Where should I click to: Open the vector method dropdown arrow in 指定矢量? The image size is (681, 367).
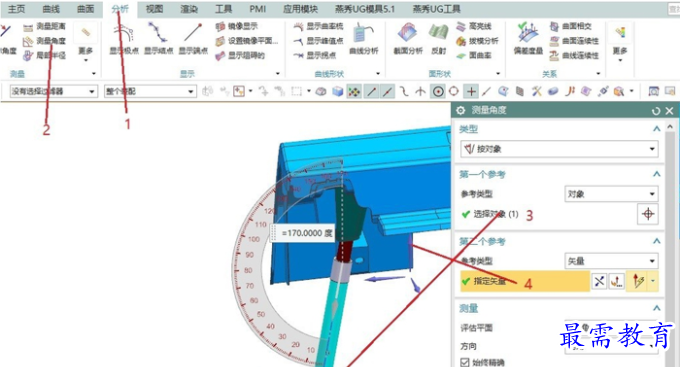pos(653,281)
